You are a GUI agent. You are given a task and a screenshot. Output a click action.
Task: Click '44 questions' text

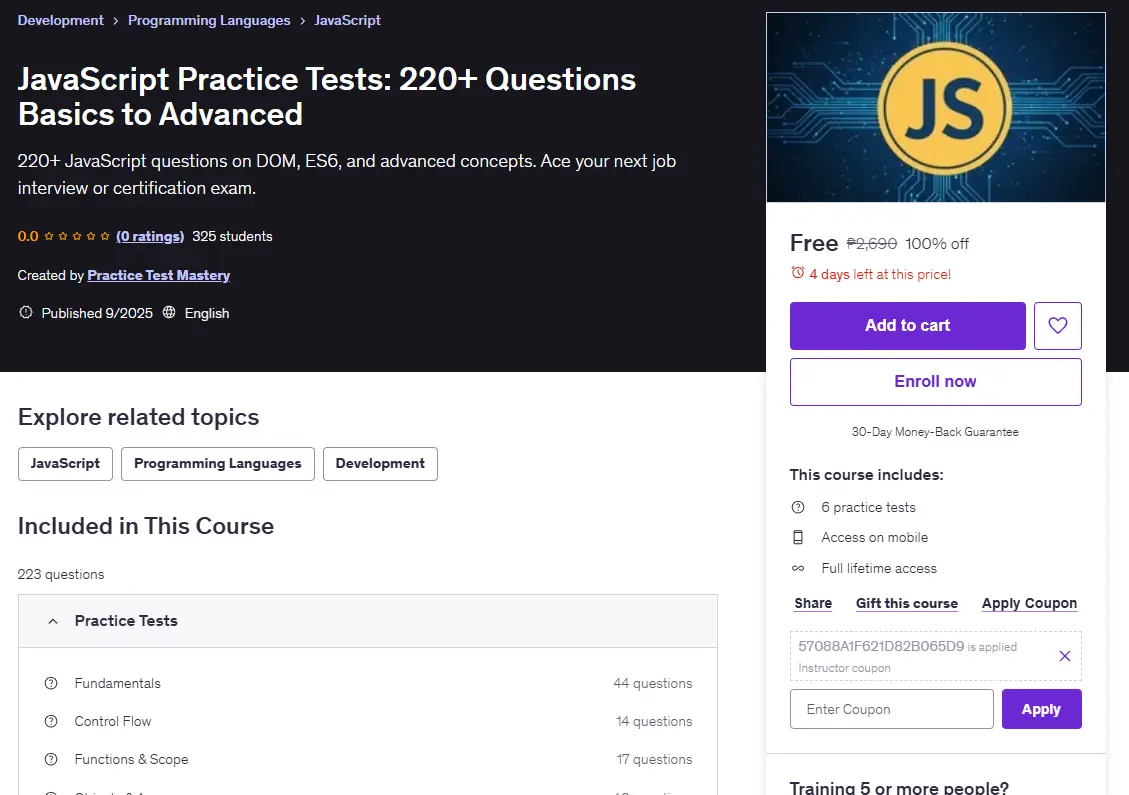pos(652,683)
